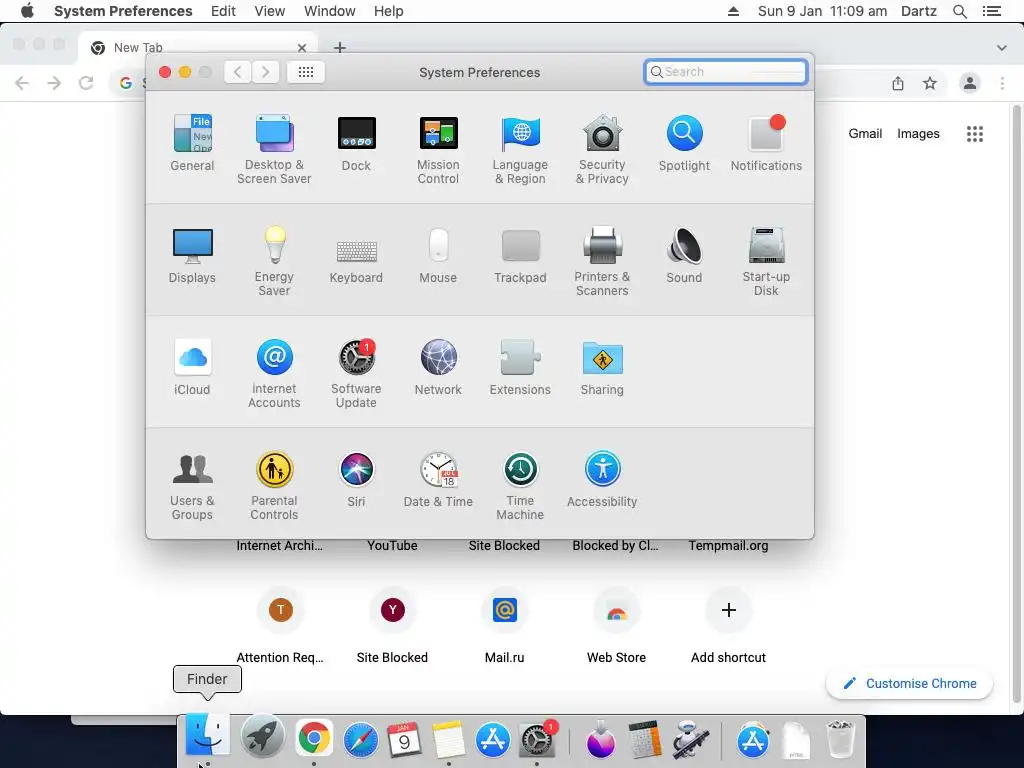Close the New Tab tab in Chrome
This screenshot has width=1024, height=768.
[302, 48]
